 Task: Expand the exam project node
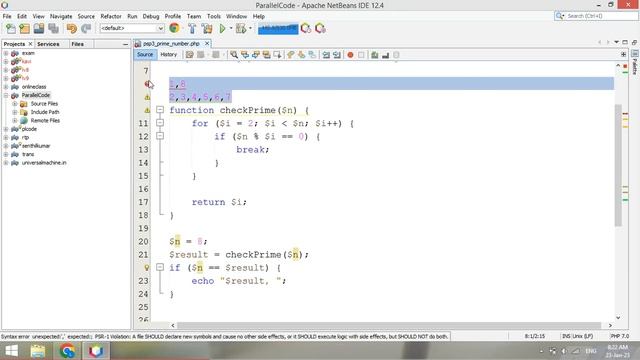coord(6,53)
